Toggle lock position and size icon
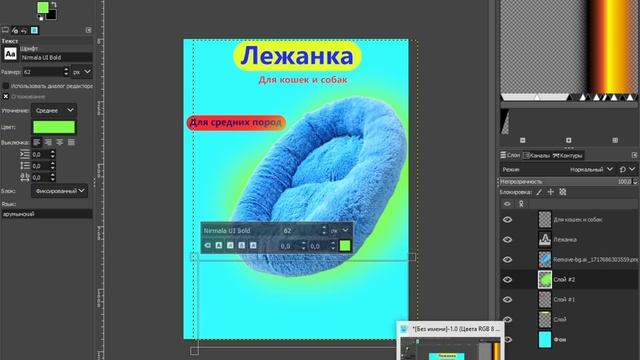 pyautogui.click(x=551, y=192)
